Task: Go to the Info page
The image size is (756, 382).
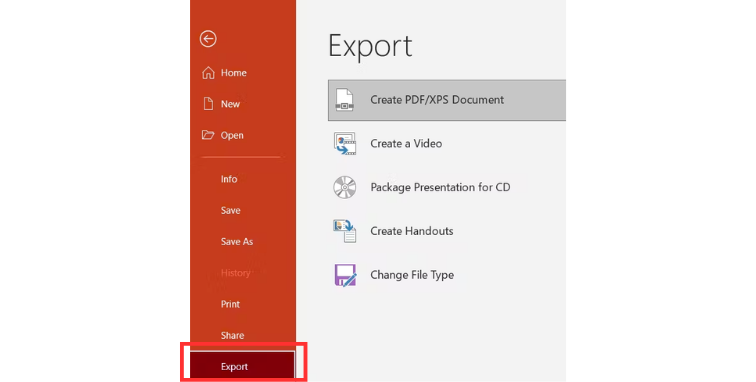Action: pos(229,179)
